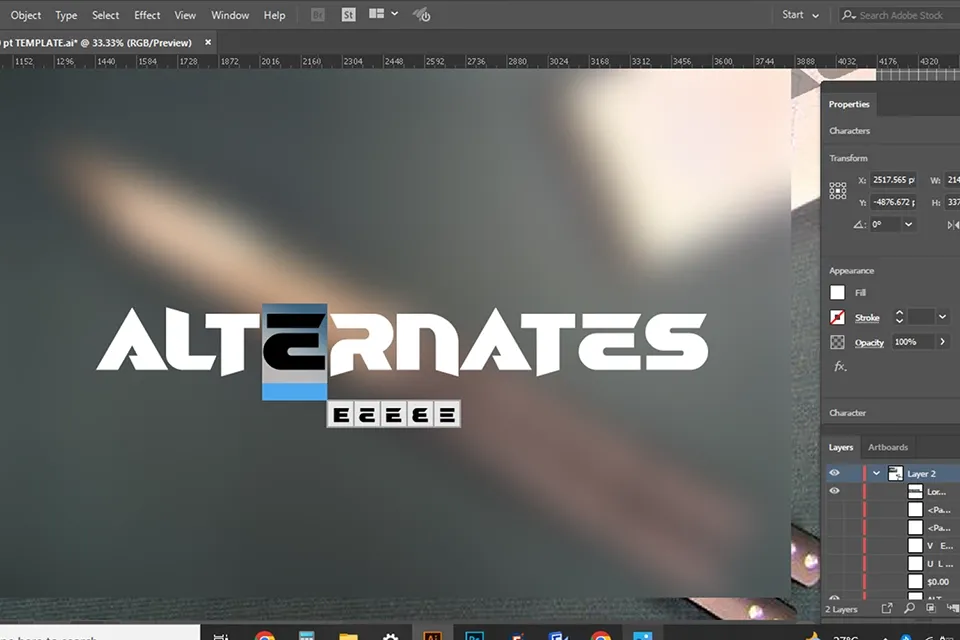
Task: Click the Collect for Export icon in Layers
Action: 887,607
